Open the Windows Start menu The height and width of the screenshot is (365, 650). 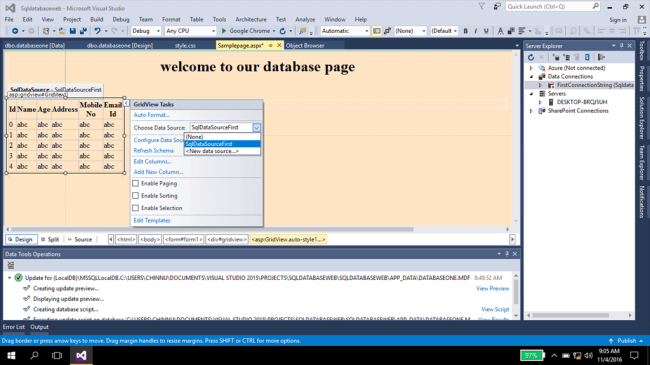[12, 355]
